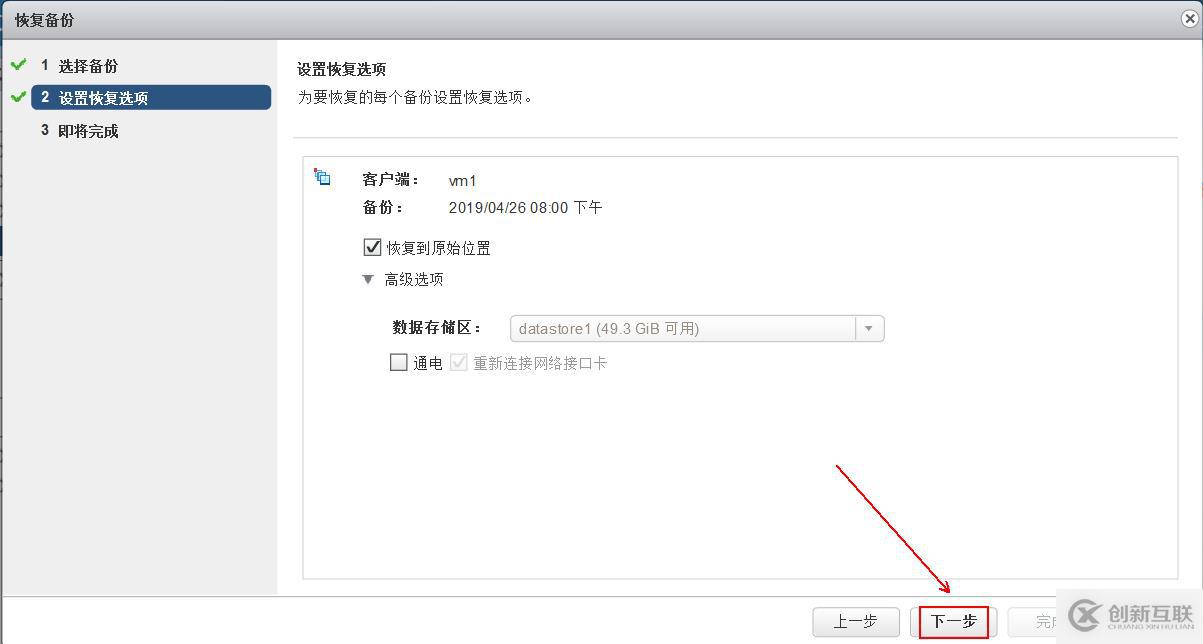Screen dimensions: 1203x644
Task: Collapse the 高级选项 disclosure triangle
Action: pos(368,280)
